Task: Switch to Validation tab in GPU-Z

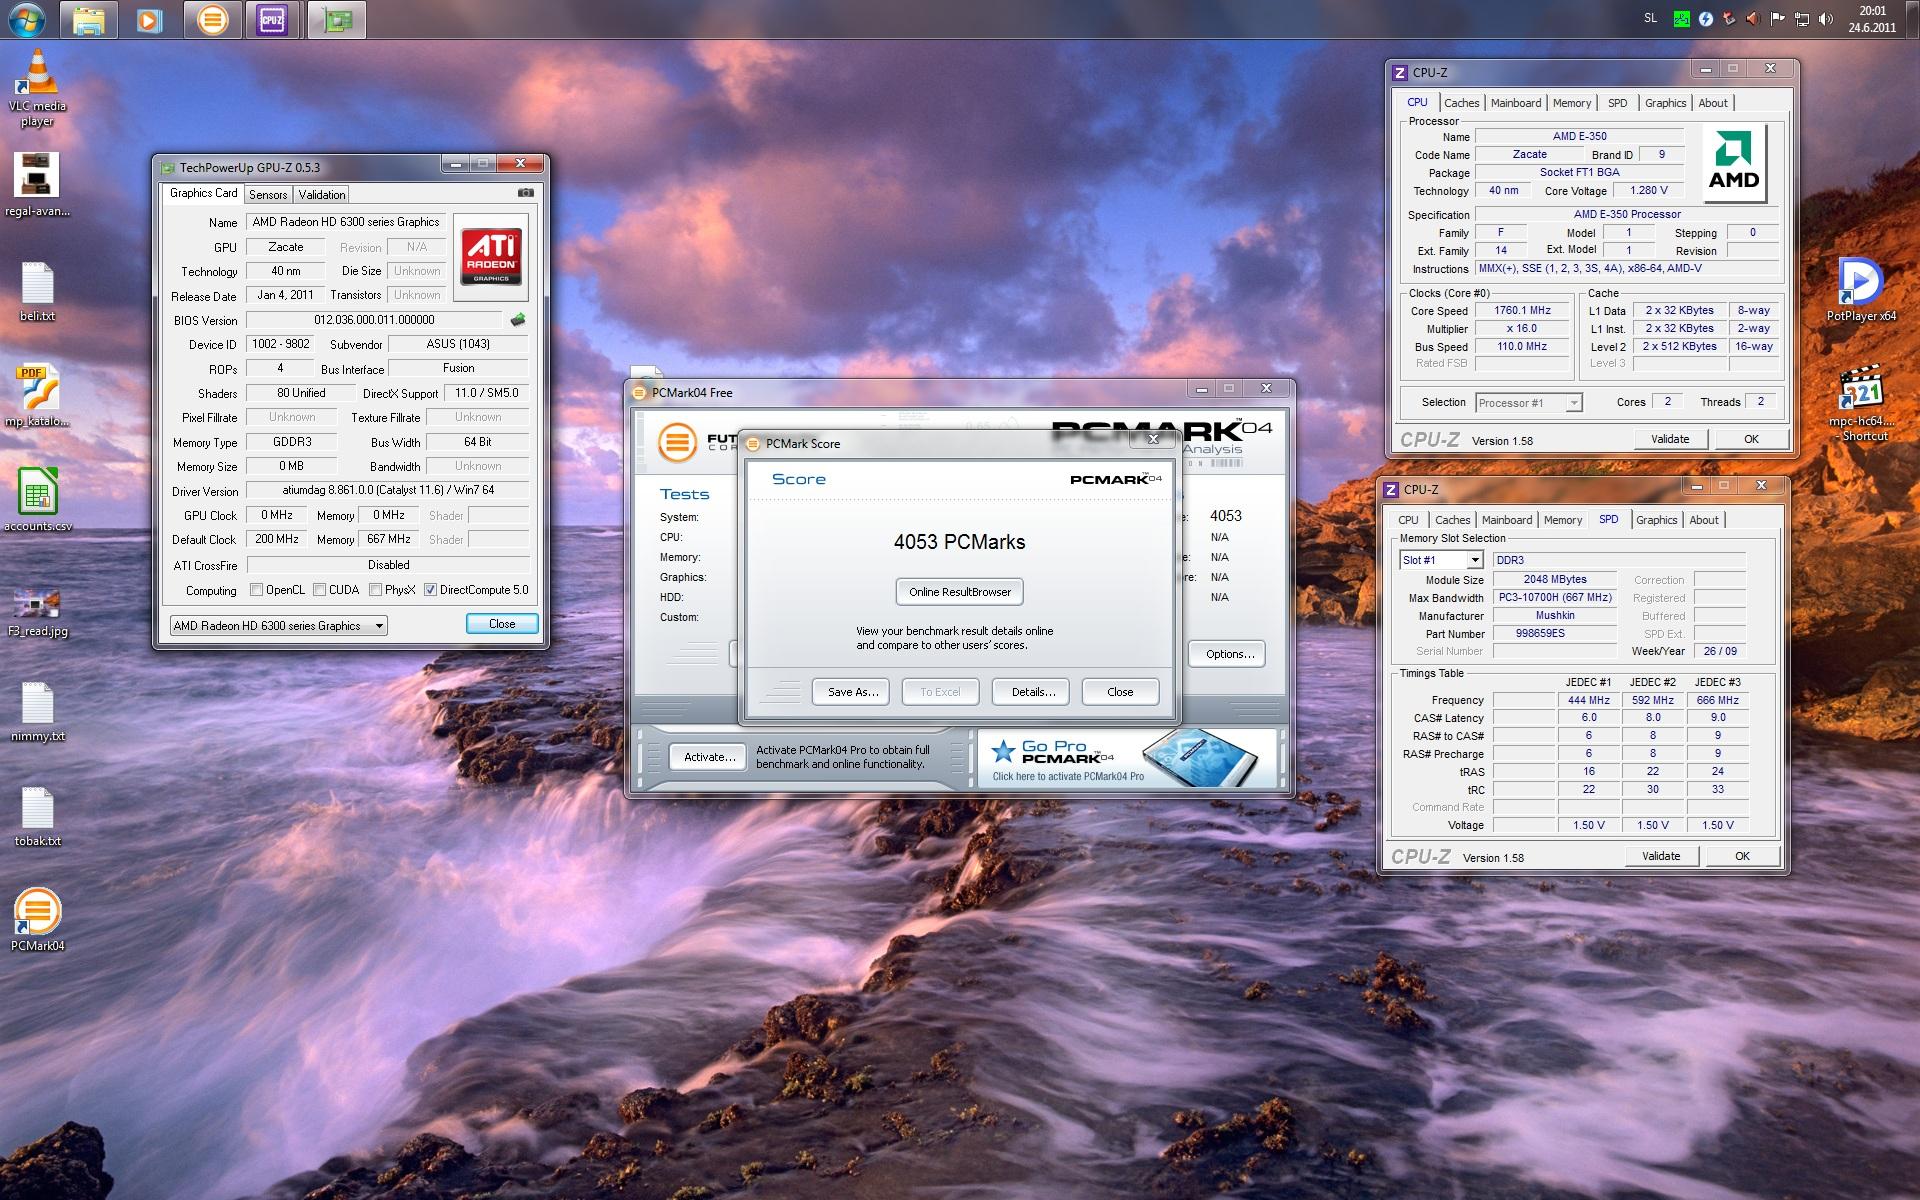Action: pos(322,195)
